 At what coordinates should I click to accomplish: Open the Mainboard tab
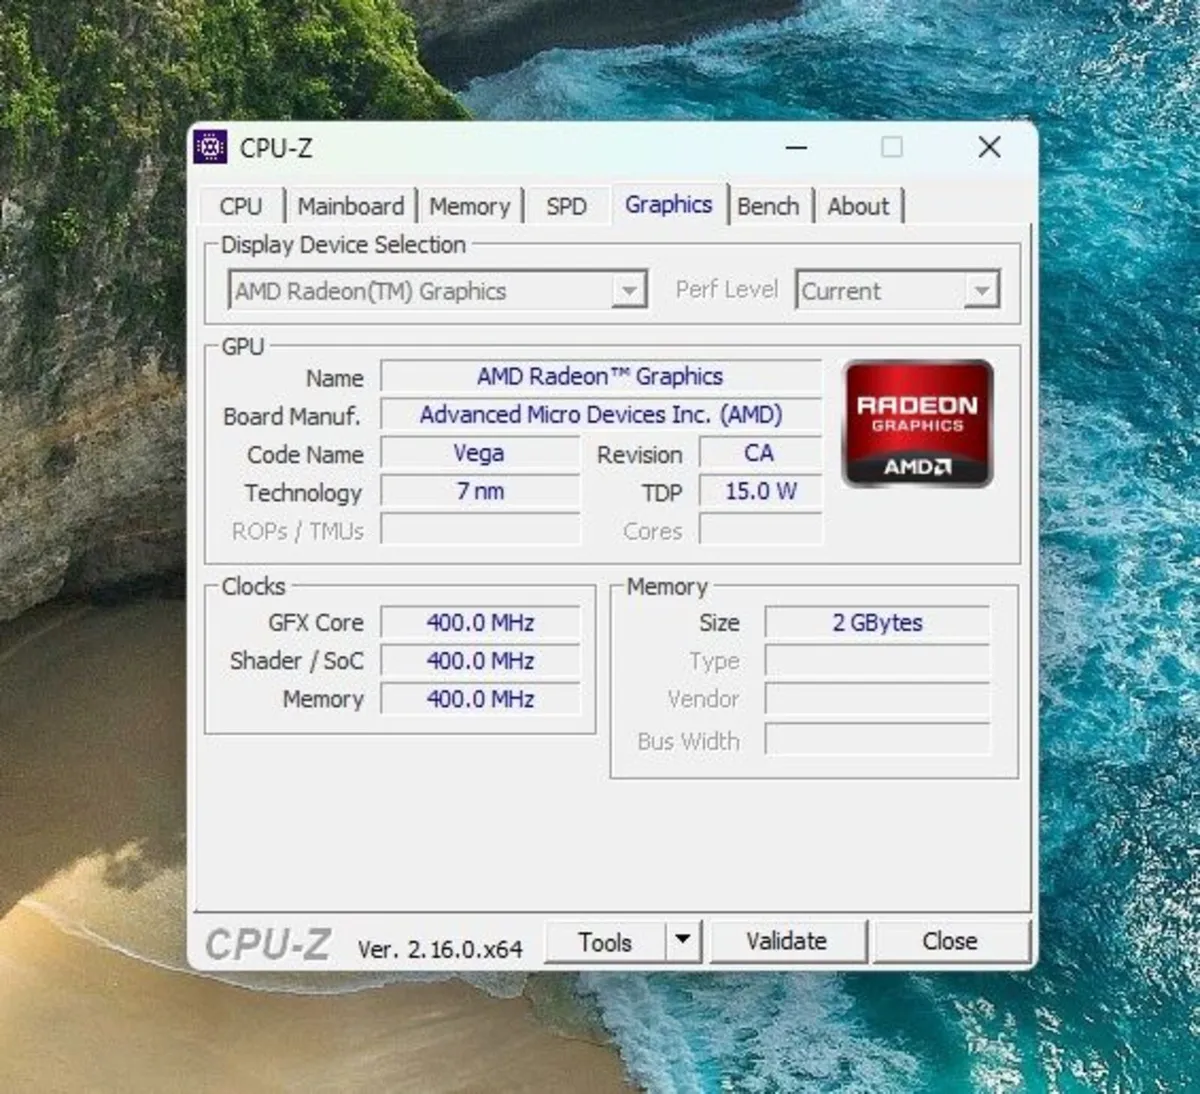[351, 206]
